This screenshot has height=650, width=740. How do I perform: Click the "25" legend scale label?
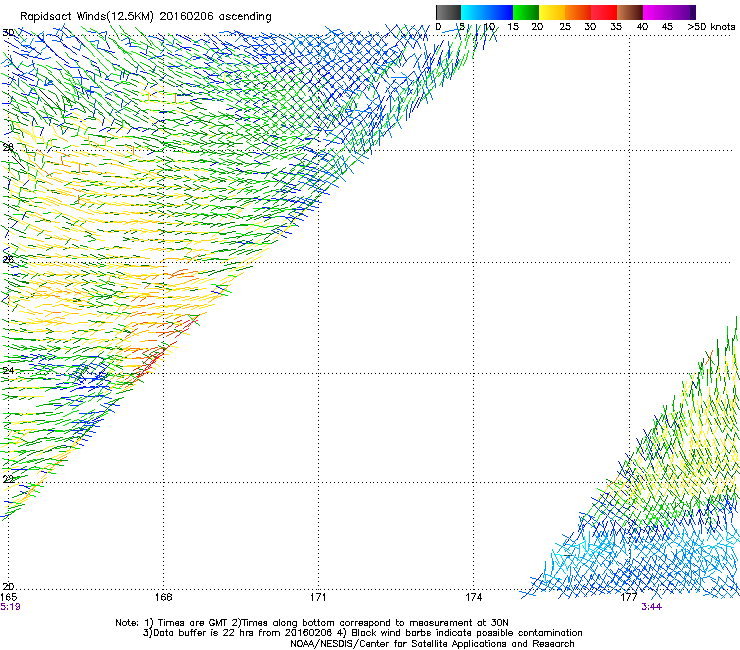pyautogui.click(x=565, y=27)
